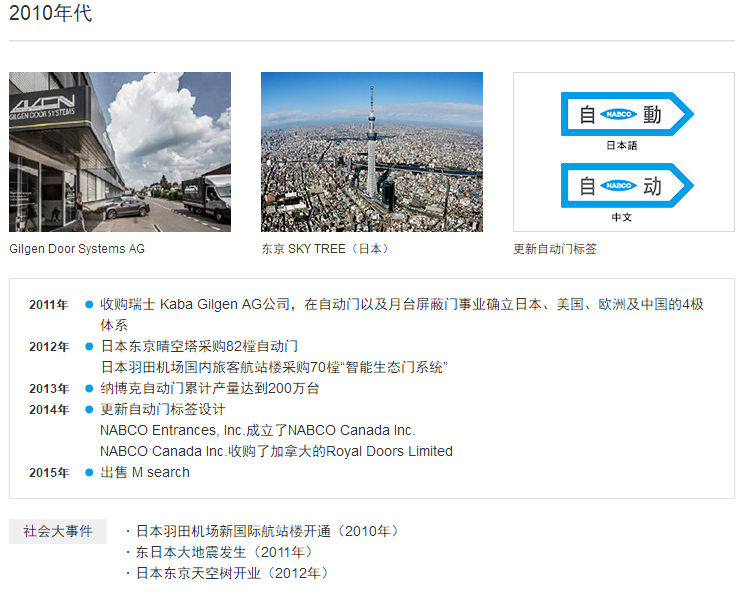747x597 pixels.
Task: Click the 社会大事件 label box
Action: pyautogui.click(x=58, y=531)
